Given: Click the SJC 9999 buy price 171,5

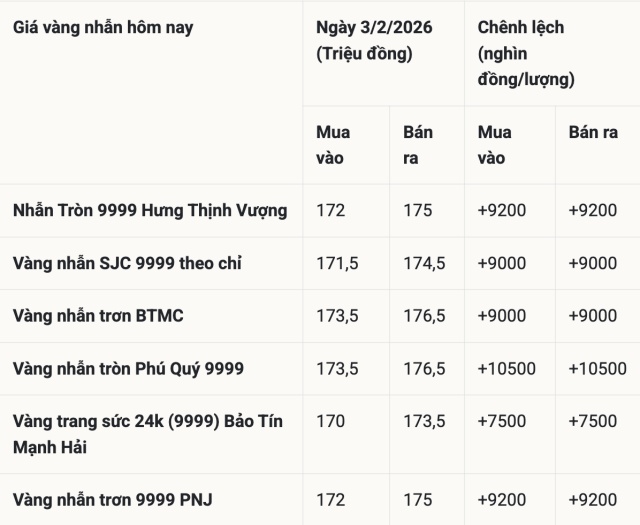Looking at the screenshot, I should pyautogui.click(x=334, y=263).
